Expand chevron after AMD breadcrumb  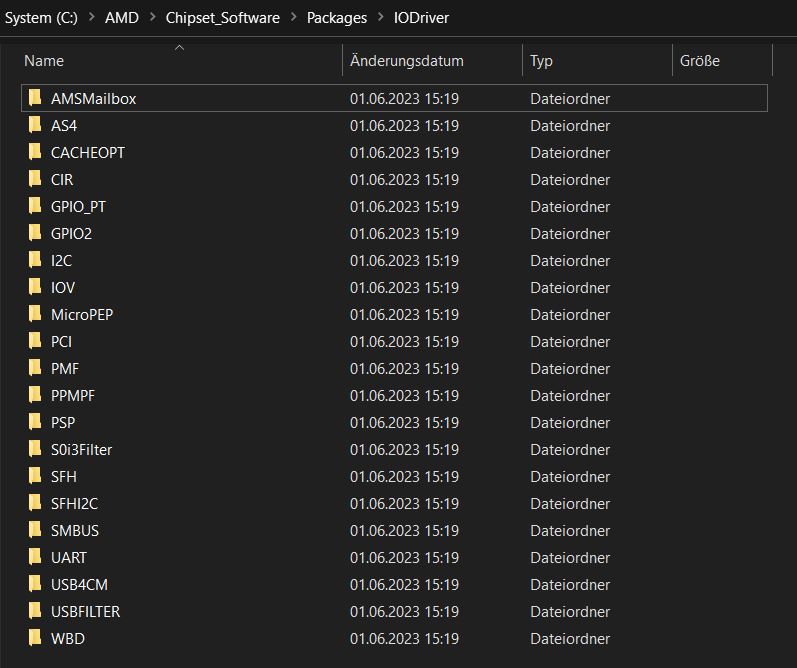click(152, 17)
